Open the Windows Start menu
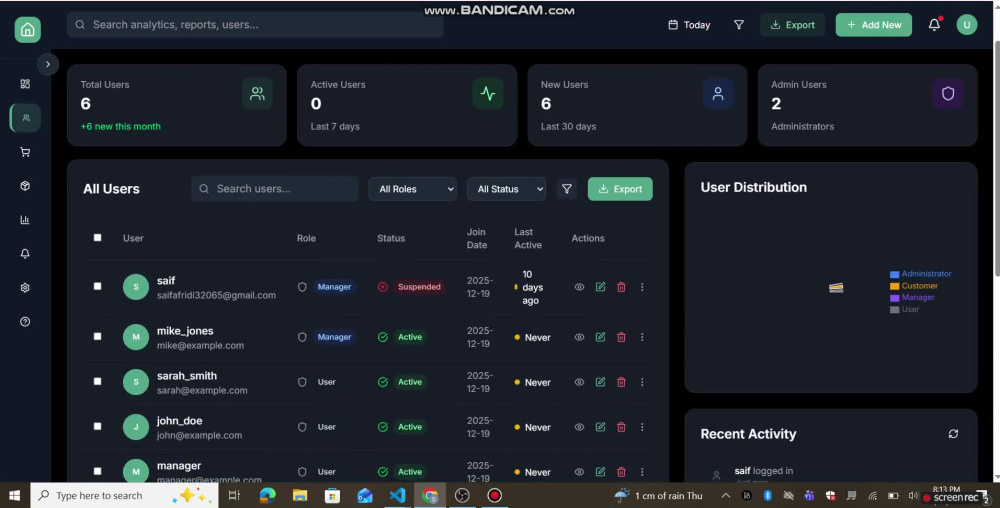The image size is (1000, 508). 14,495
